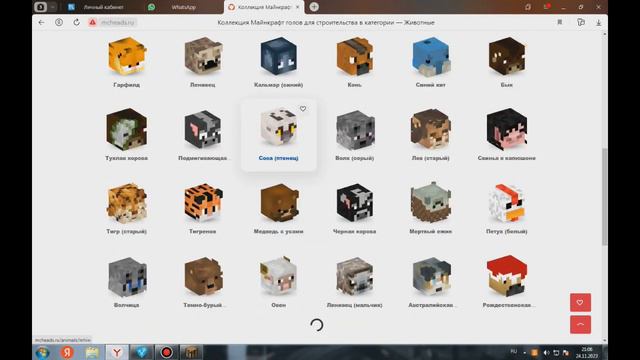Click the Волчица label text
This screenshot has height=360, width=640.
coord(127,305)
